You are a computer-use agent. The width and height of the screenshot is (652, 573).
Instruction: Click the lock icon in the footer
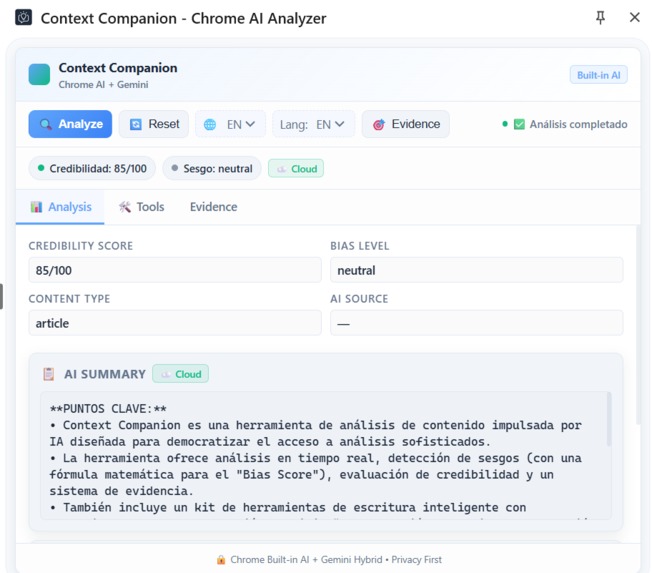[221, 560]
